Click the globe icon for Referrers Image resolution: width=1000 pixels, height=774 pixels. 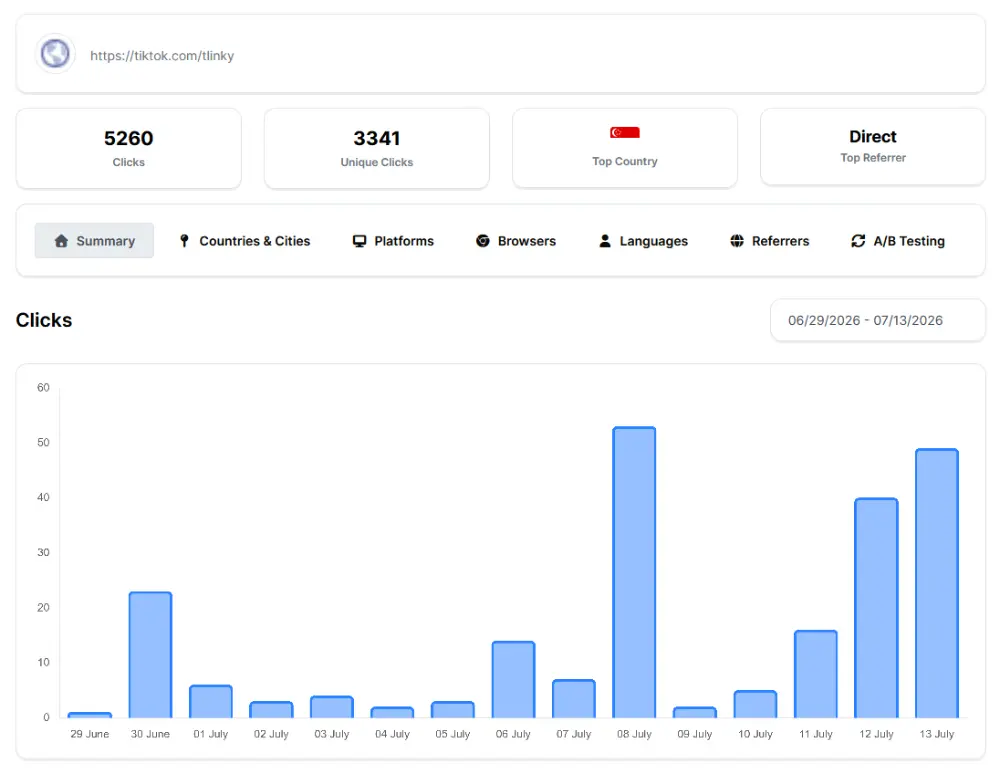coord(737,241)
